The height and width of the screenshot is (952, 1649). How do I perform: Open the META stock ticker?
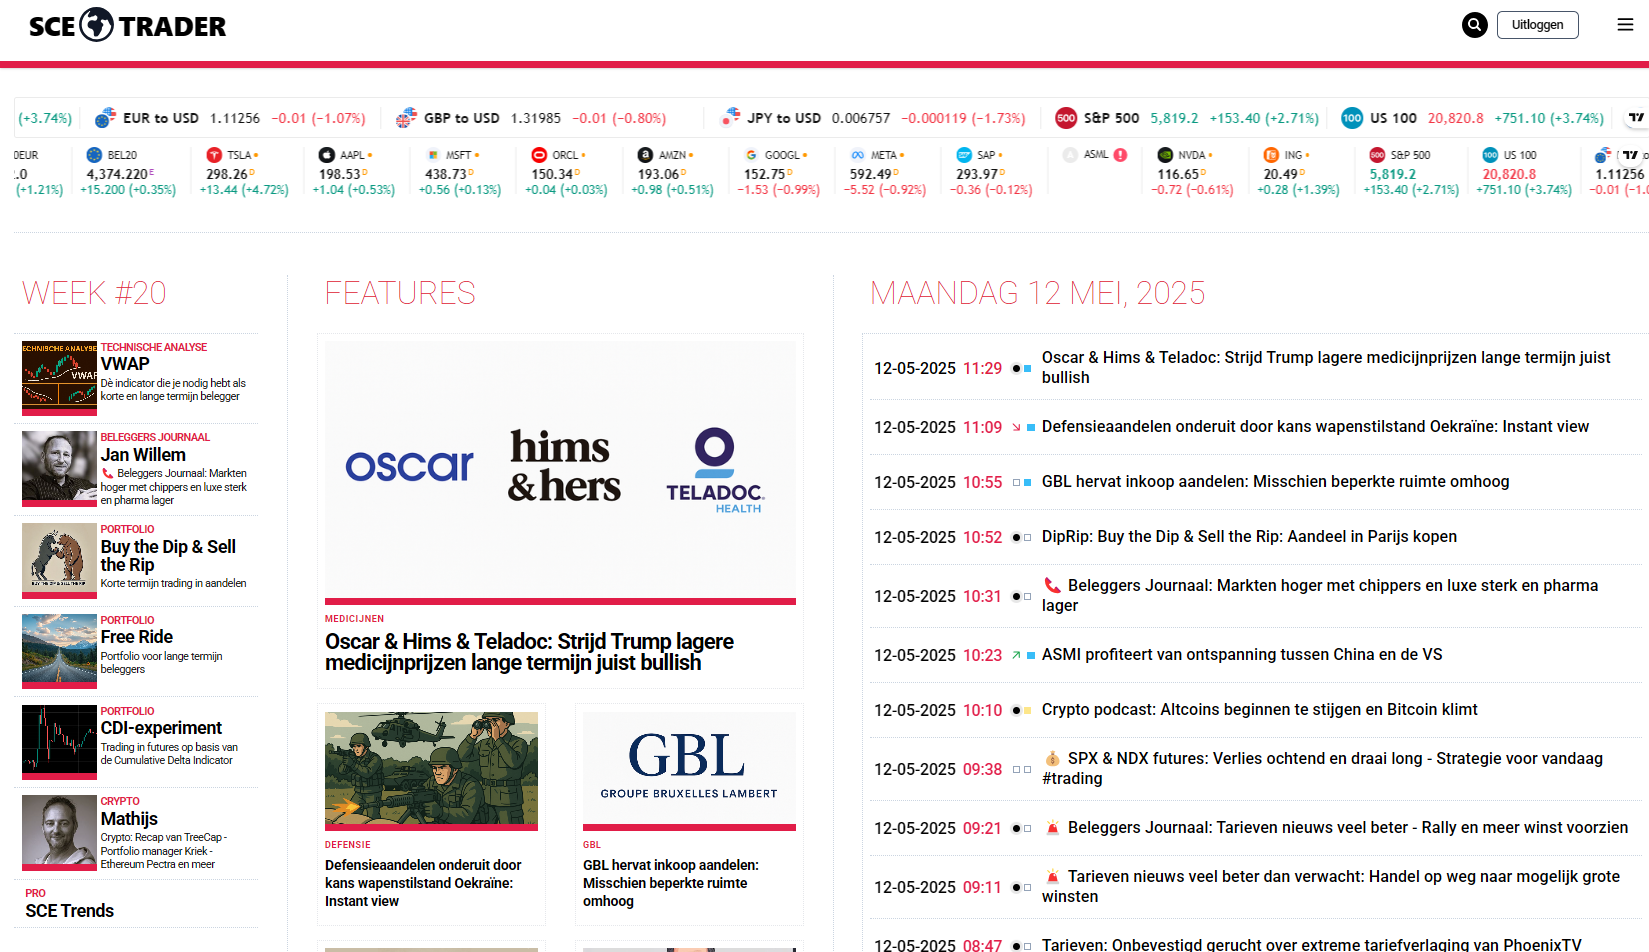(x=885, y=171)
